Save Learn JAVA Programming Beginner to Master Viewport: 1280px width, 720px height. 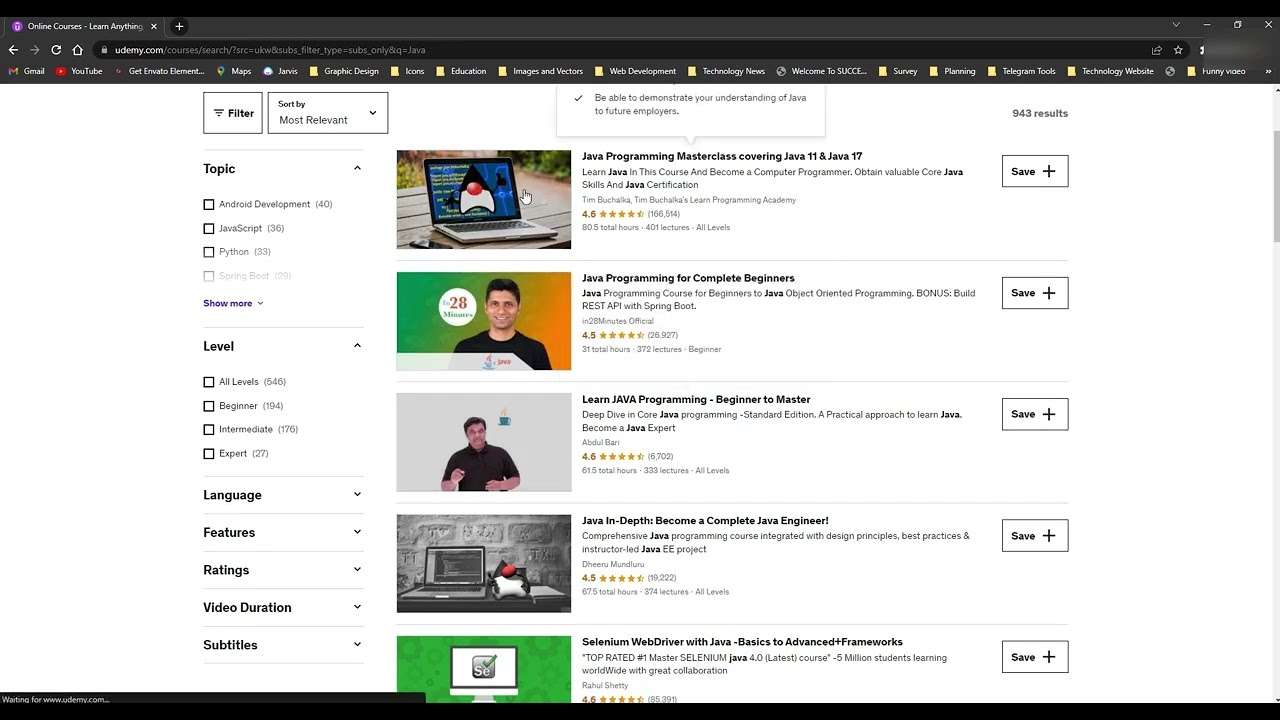click(1035, 414)
